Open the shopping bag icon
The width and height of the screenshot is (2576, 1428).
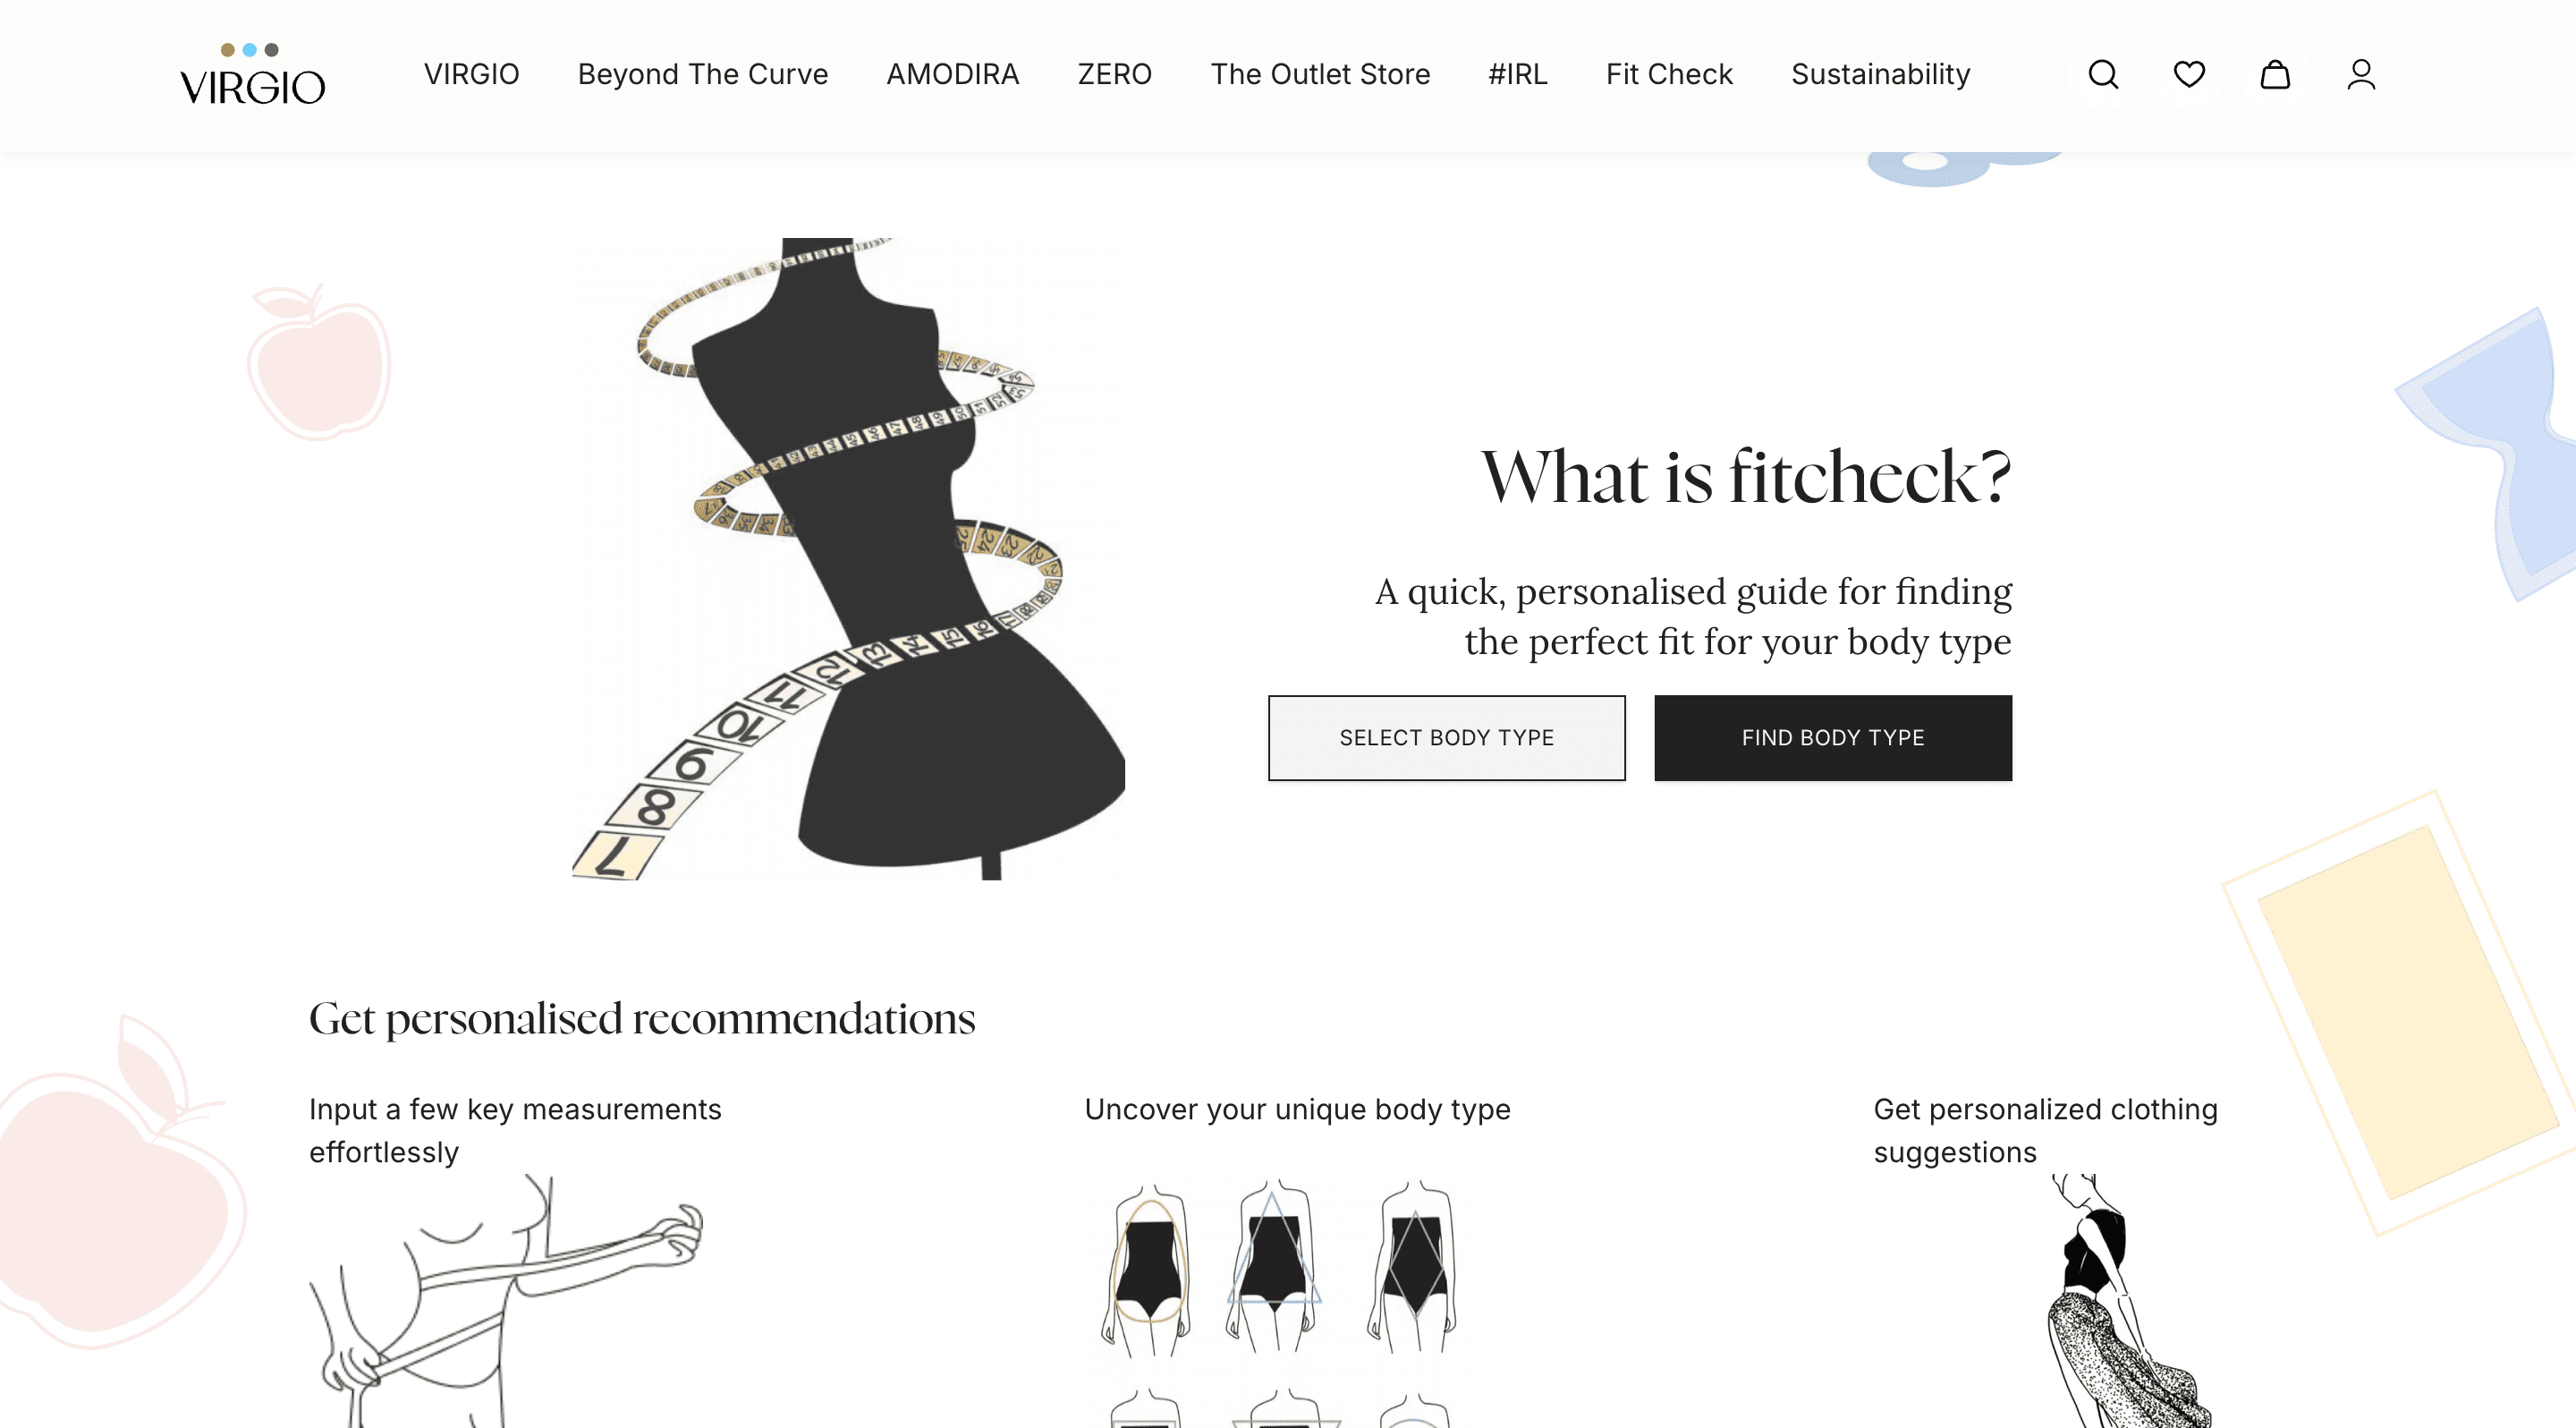click(2275, 74)
